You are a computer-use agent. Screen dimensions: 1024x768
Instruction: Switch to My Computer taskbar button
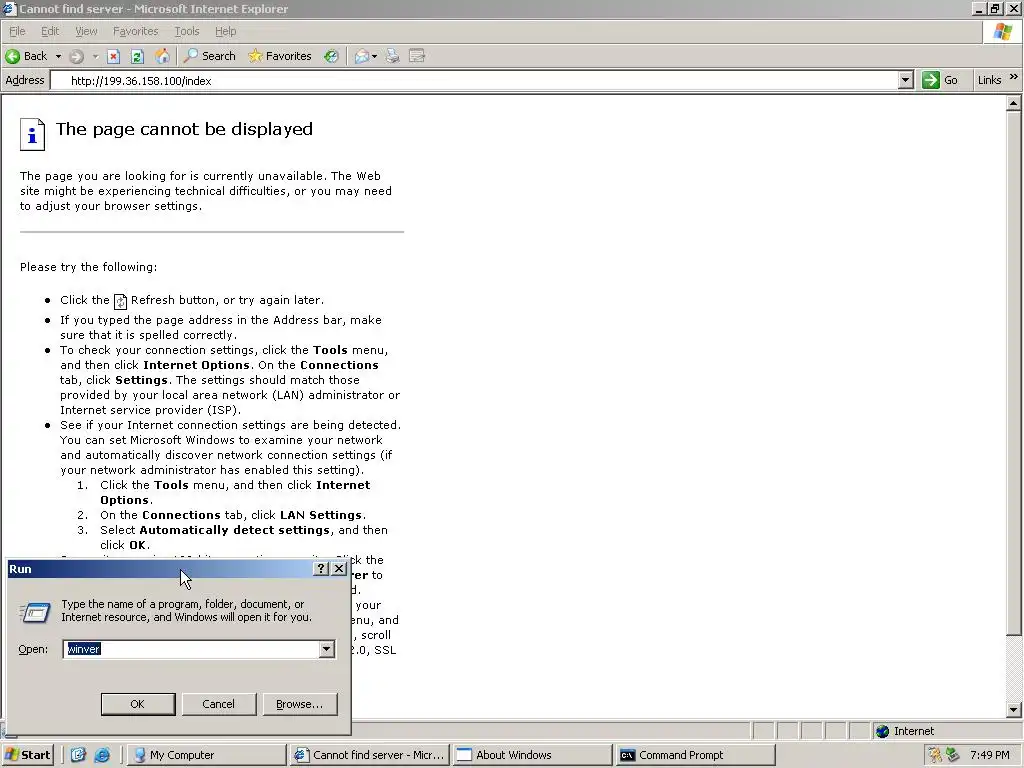(x=205, y=755)
